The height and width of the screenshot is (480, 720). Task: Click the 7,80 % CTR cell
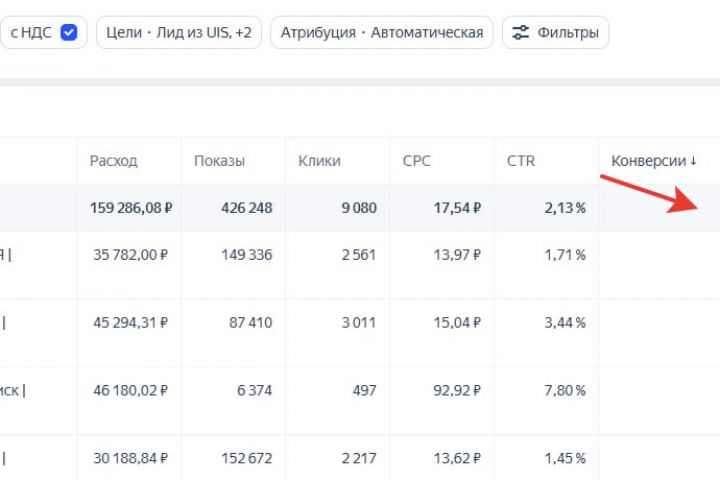pyautogui.click(x=565, y=390)
